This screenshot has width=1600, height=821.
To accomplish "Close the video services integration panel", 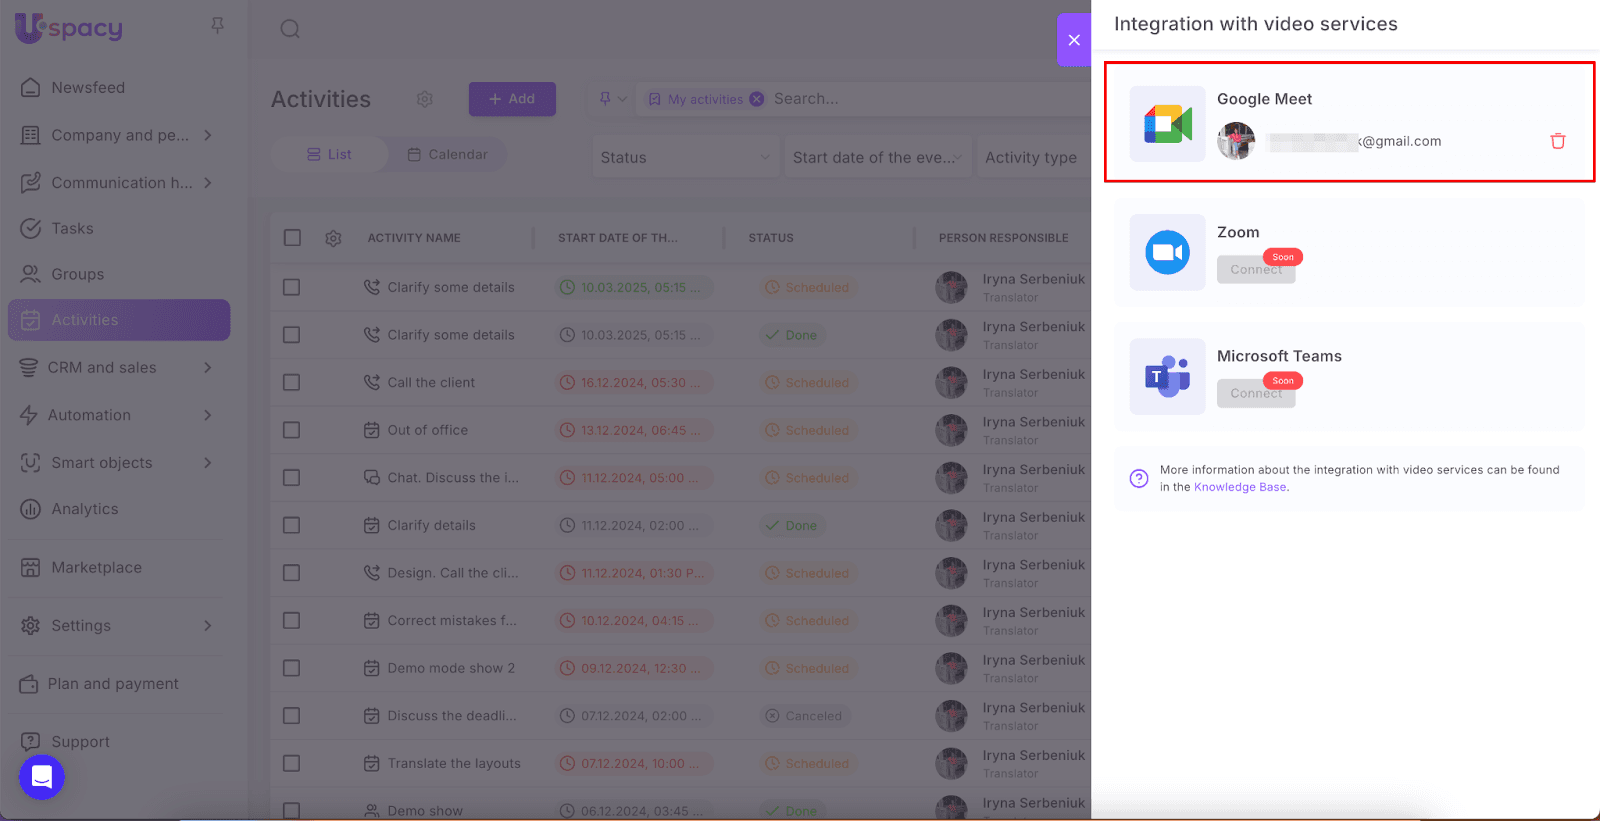I will (x=1074, y=40).
